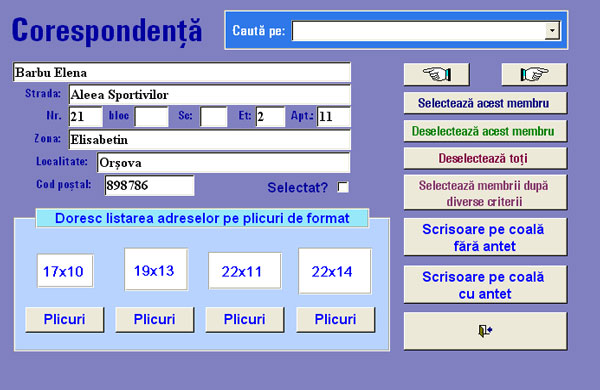This screenshot has width=600, height=390.
Task: Click Deselectează toți button
Action: point(485,158)
